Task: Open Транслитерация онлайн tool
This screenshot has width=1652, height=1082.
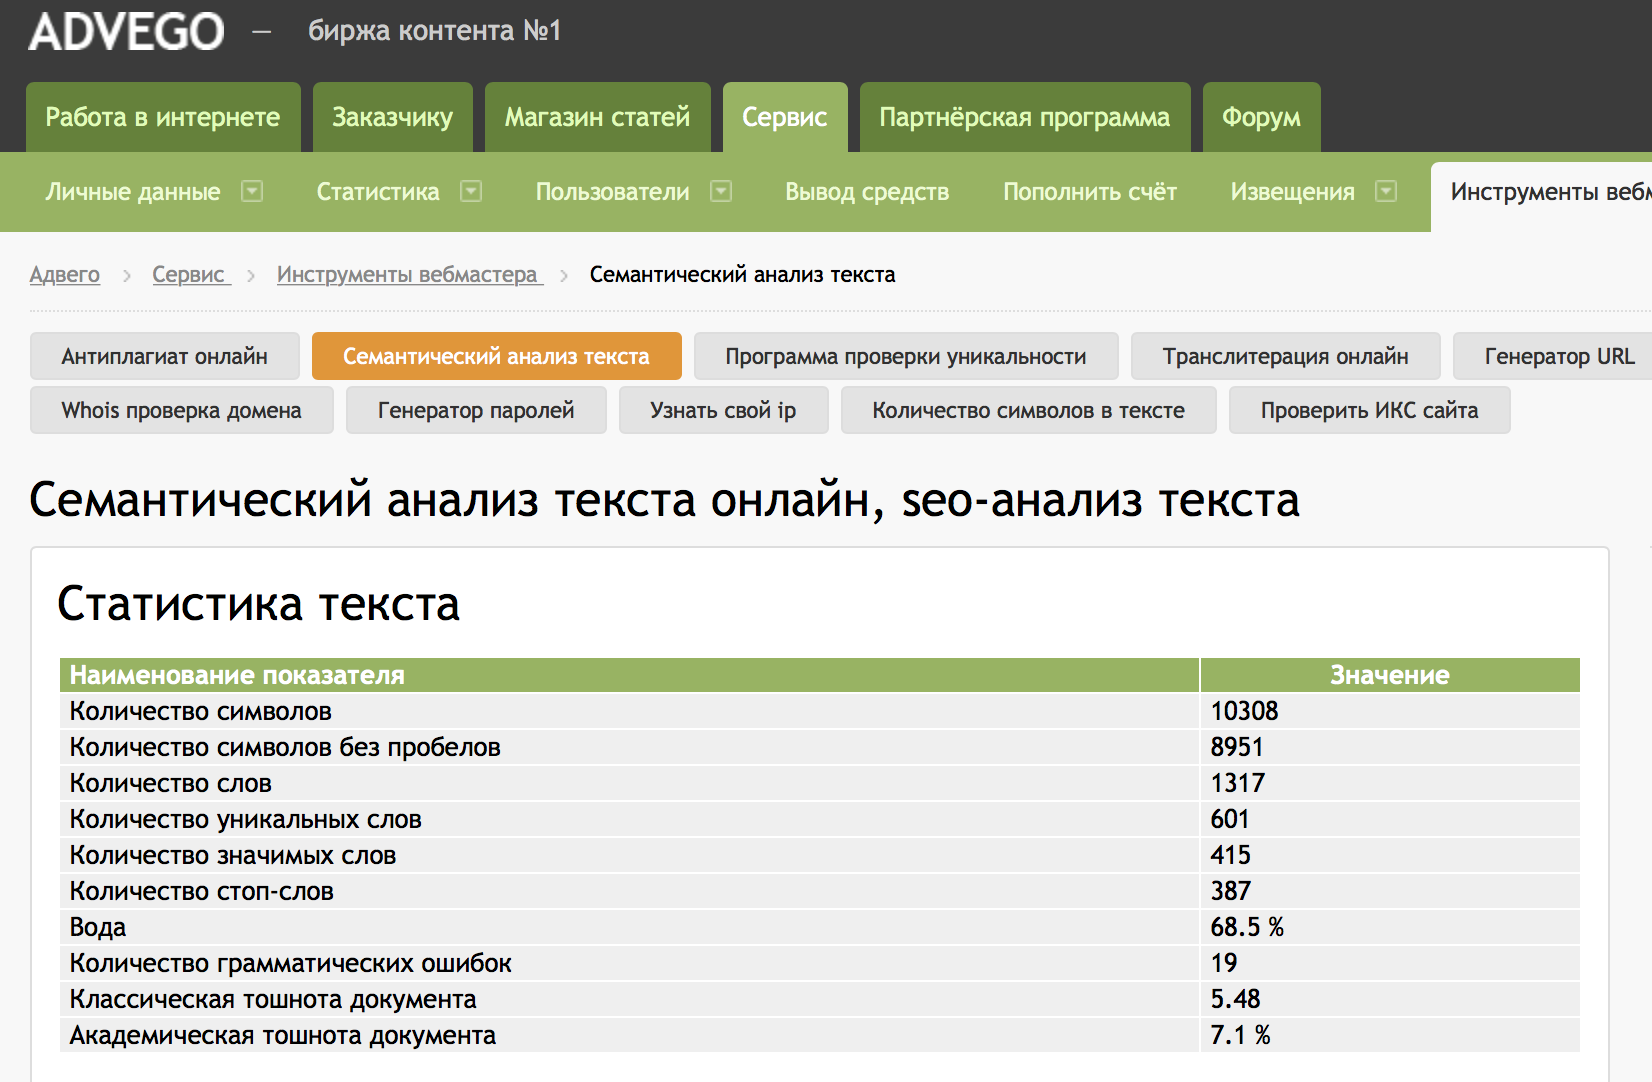Action: (1286, 356)
